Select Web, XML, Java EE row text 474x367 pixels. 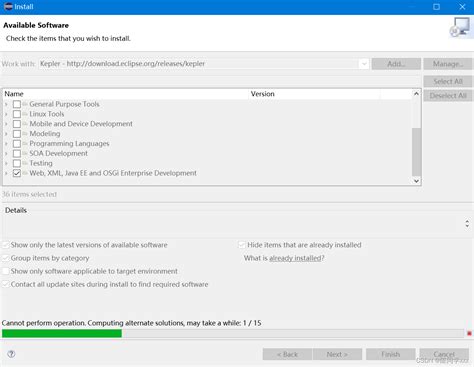[x=113, y=173]
